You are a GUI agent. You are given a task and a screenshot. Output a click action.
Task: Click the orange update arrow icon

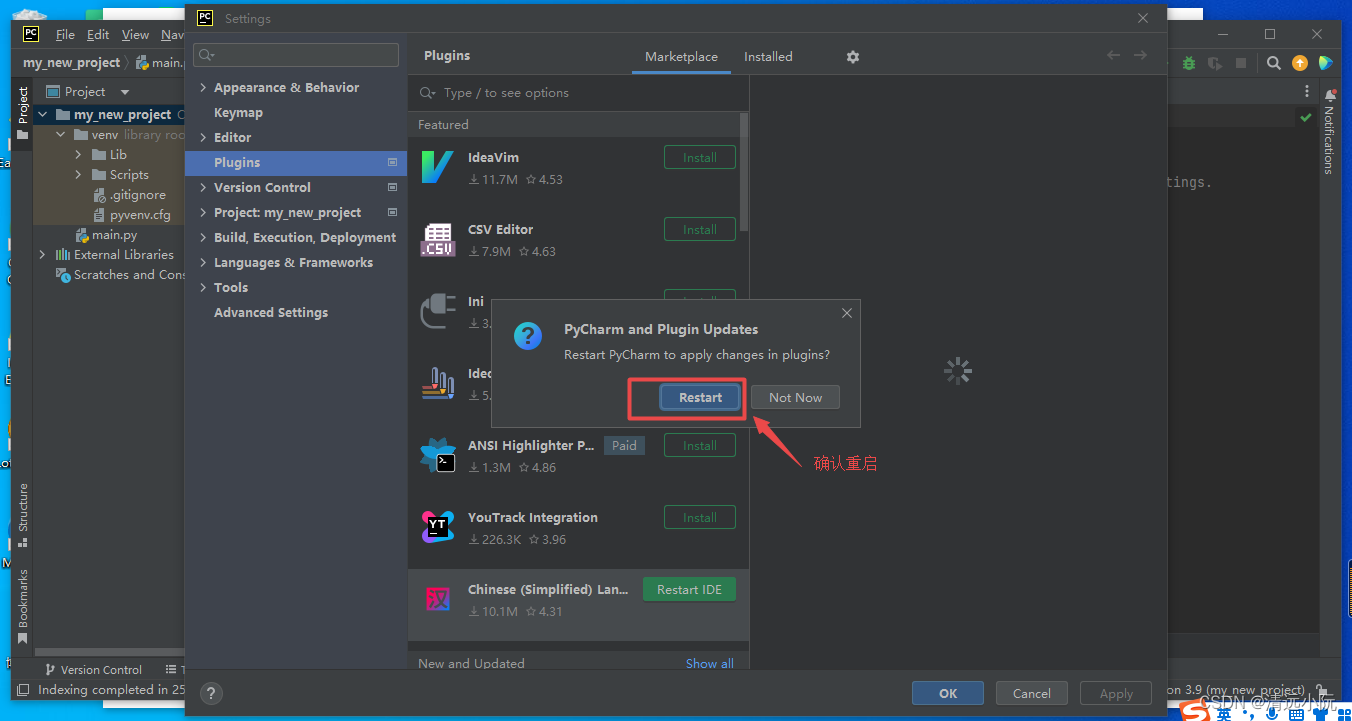click(x=1300, y=63)
